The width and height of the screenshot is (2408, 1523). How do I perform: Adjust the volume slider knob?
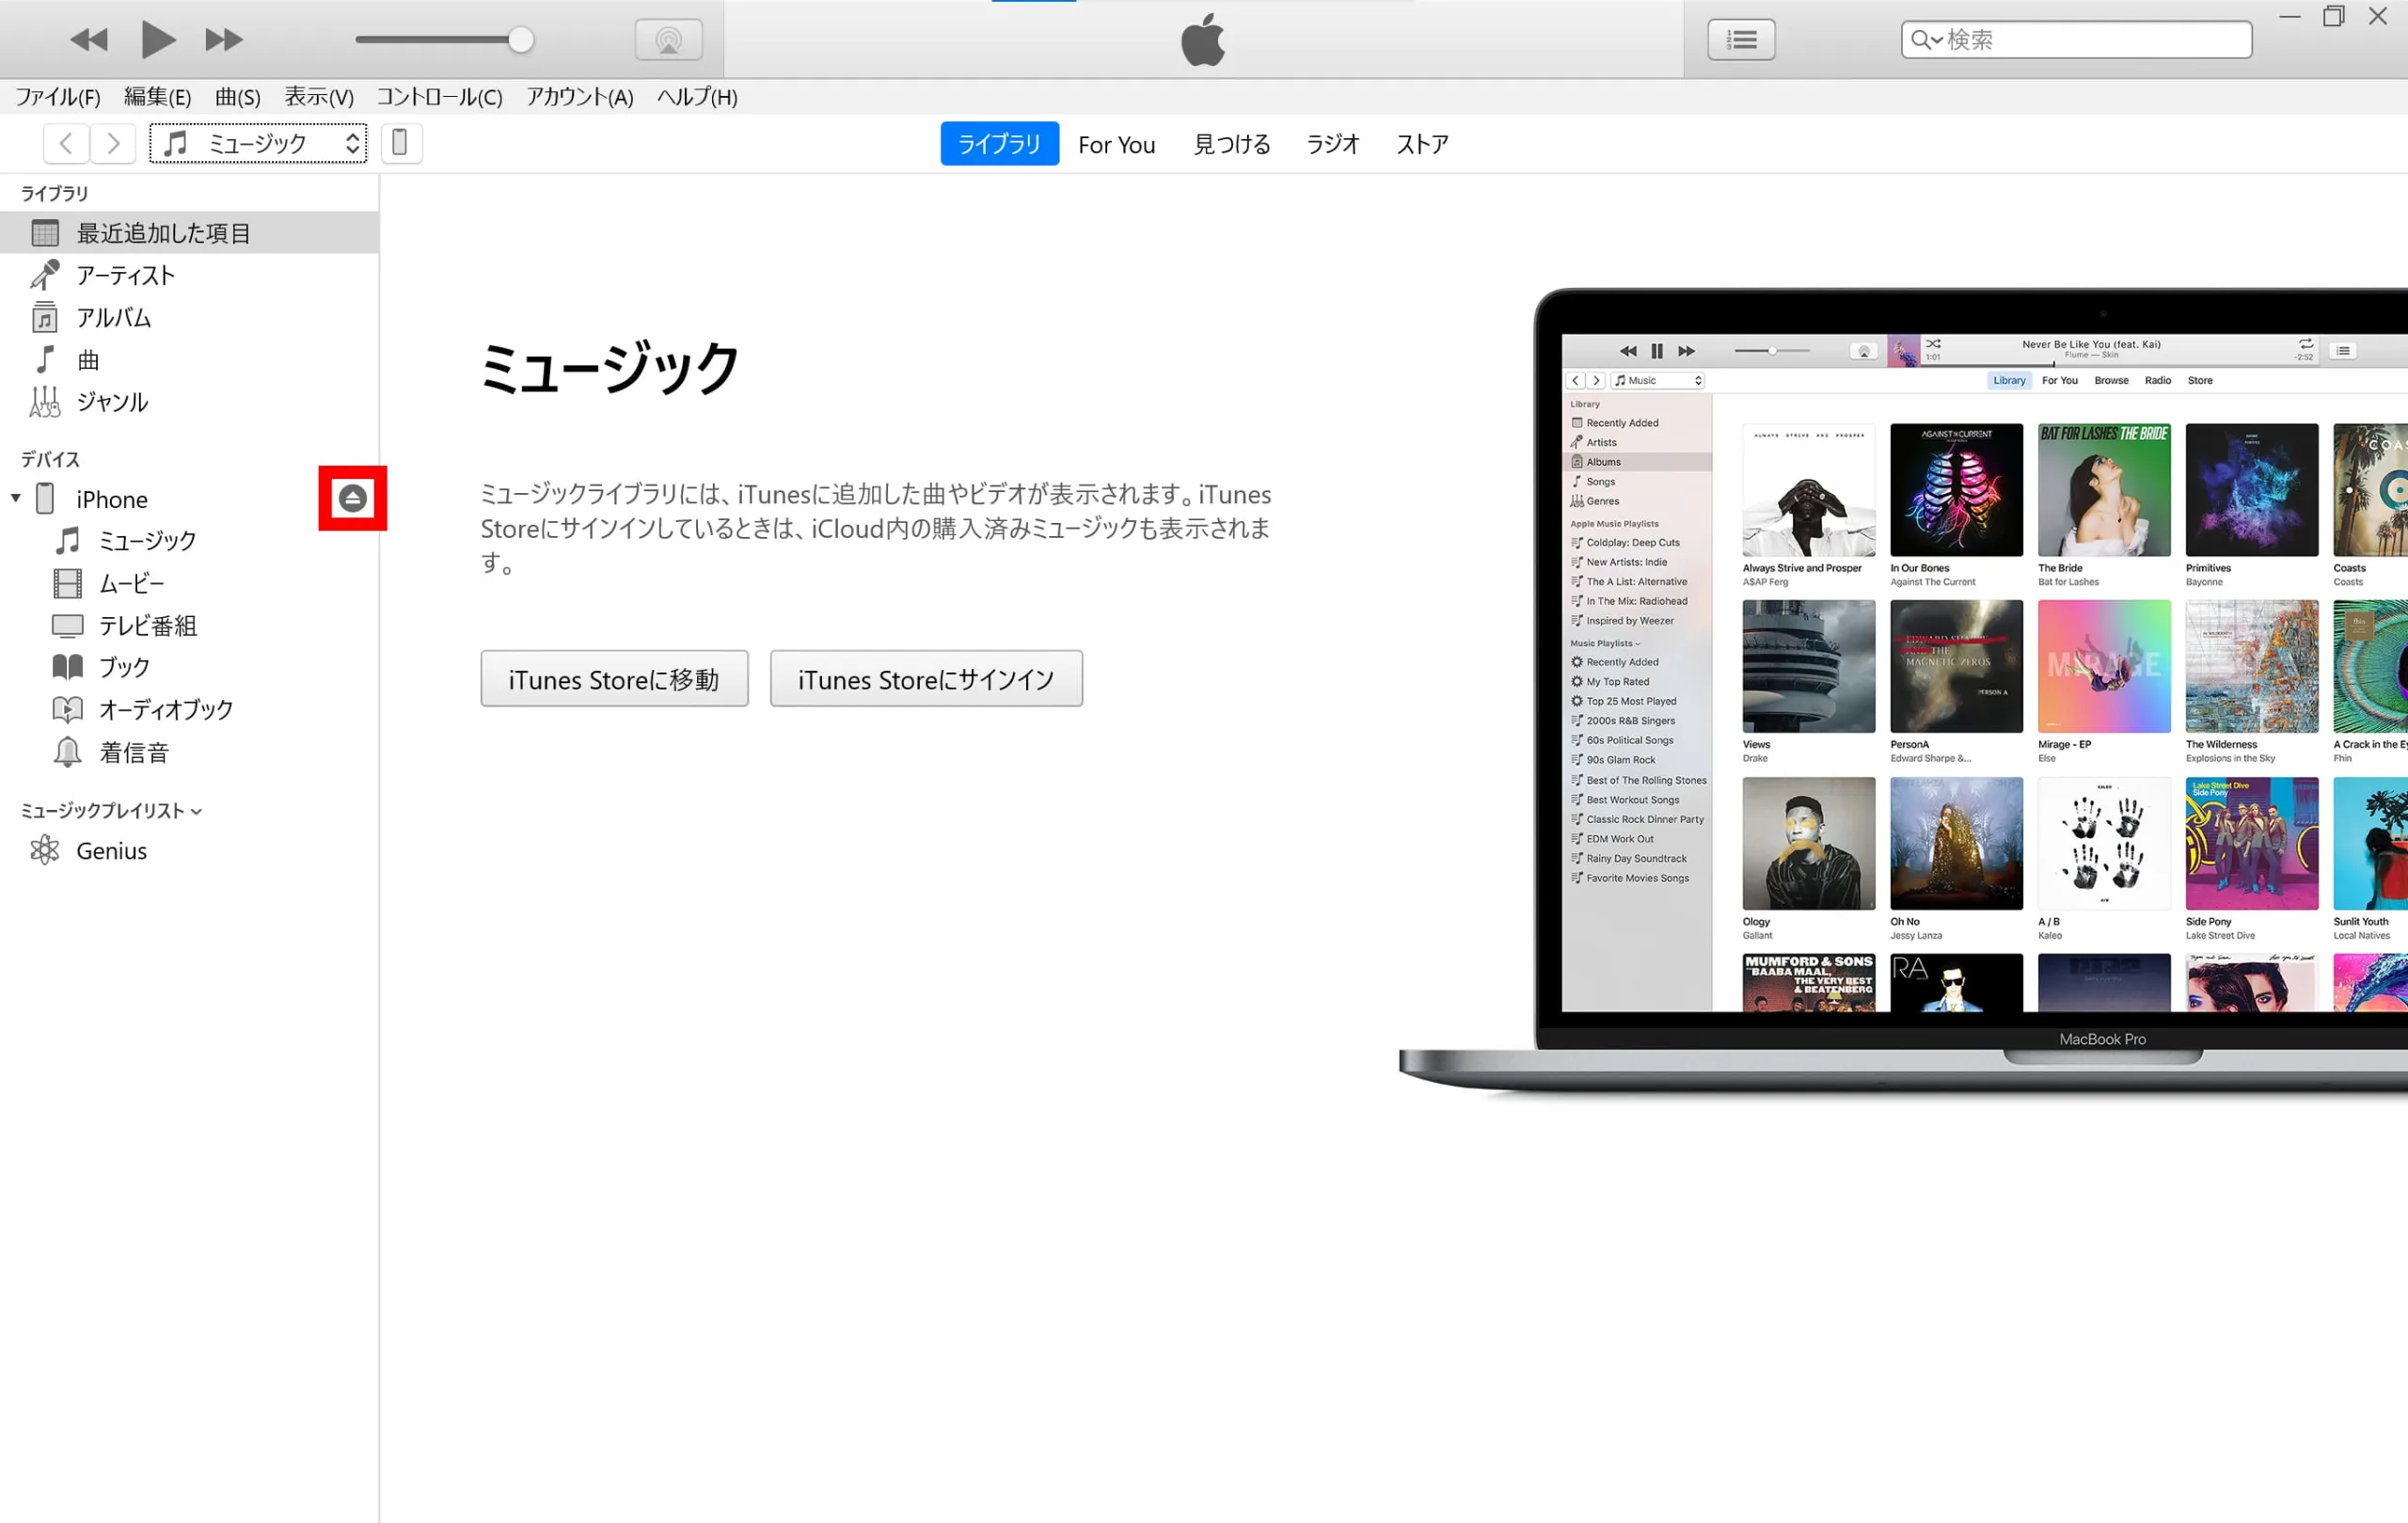(x=520, y=40)
